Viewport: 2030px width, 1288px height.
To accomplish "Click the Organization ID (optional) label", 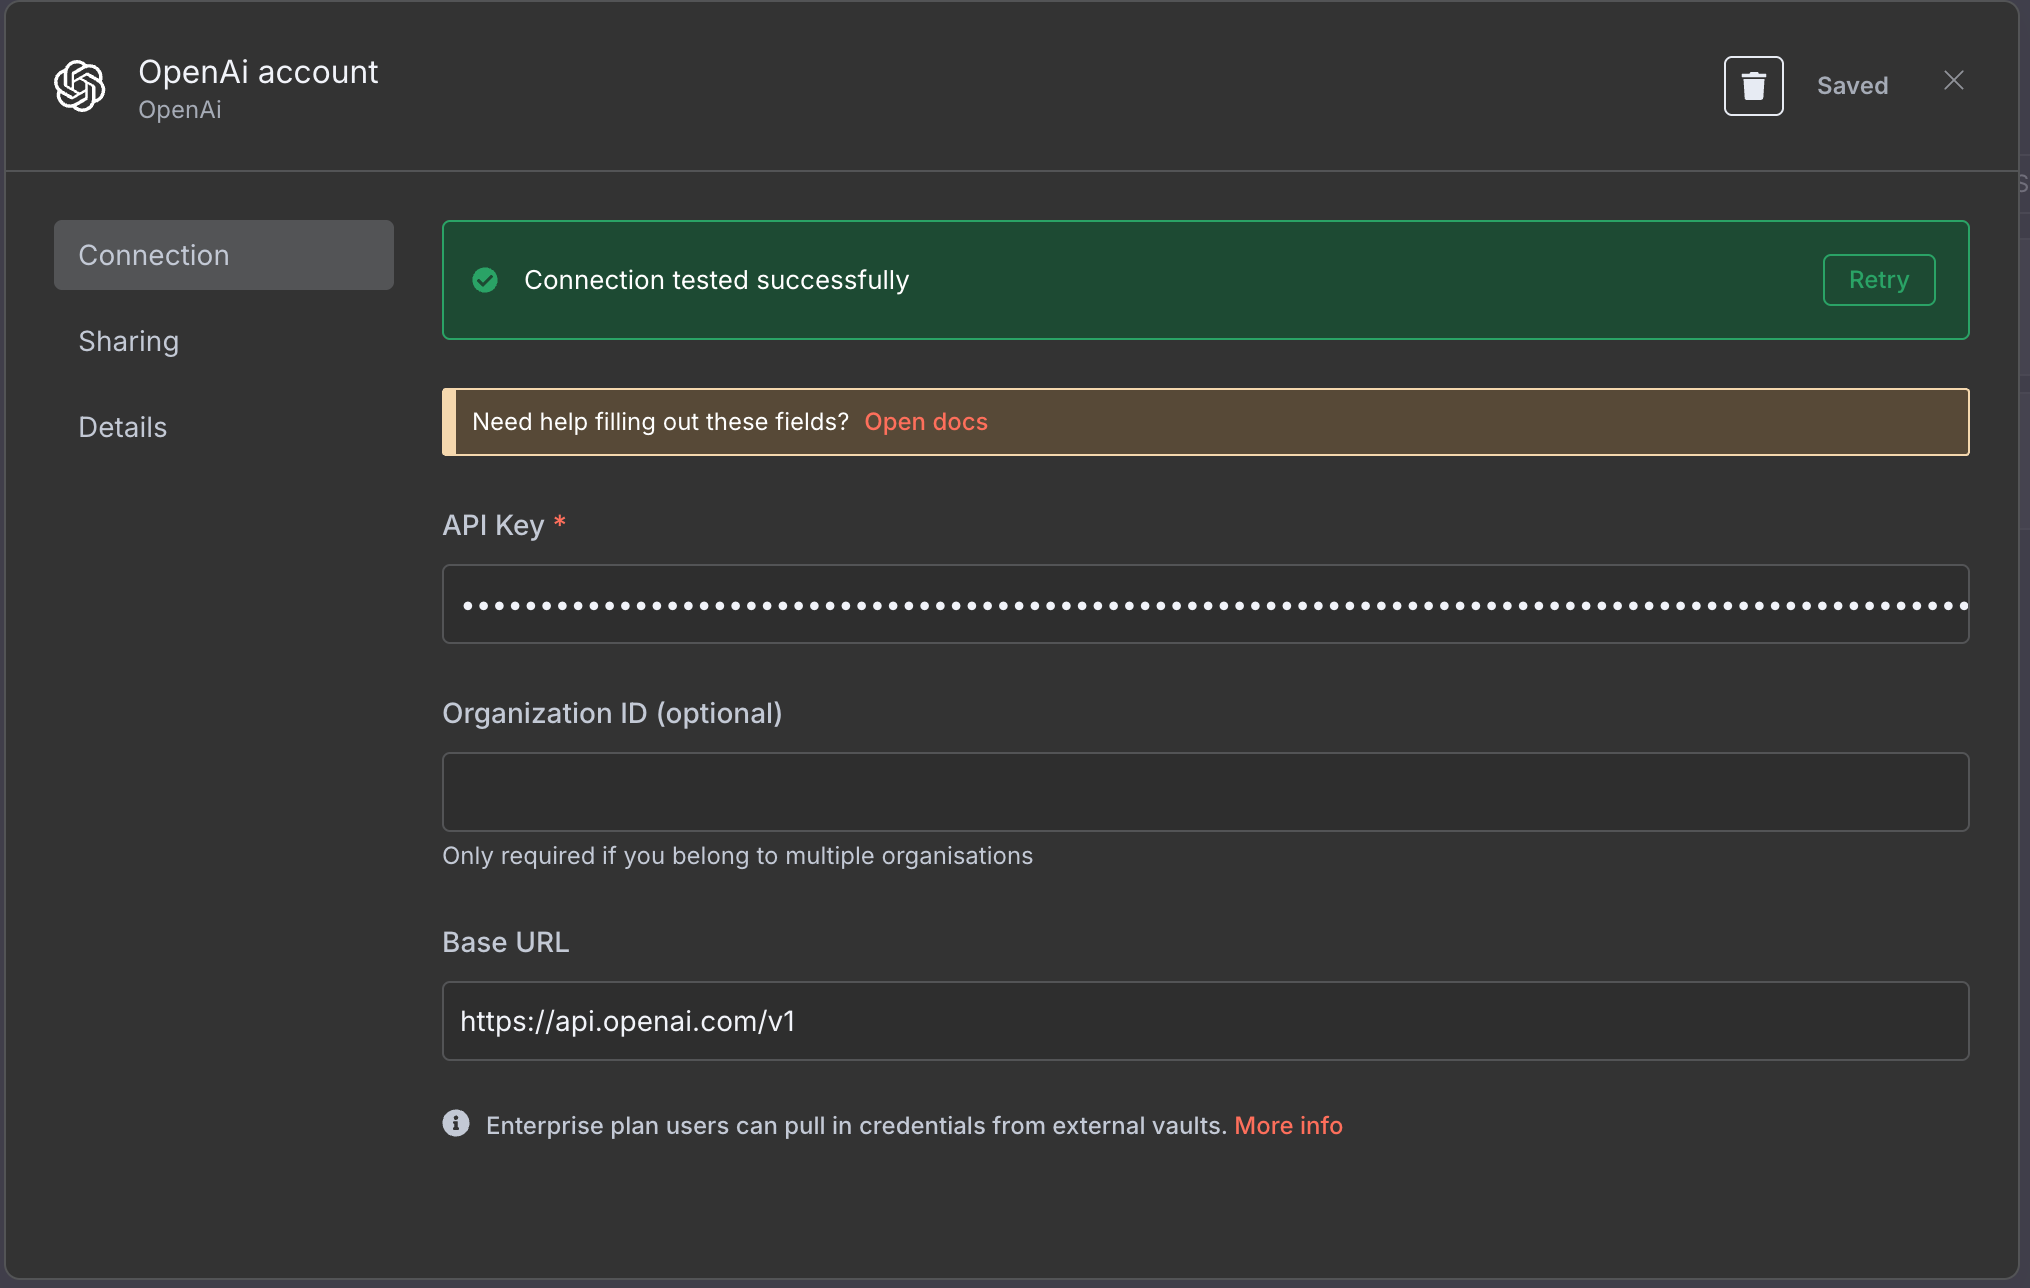I will point(612,713).
